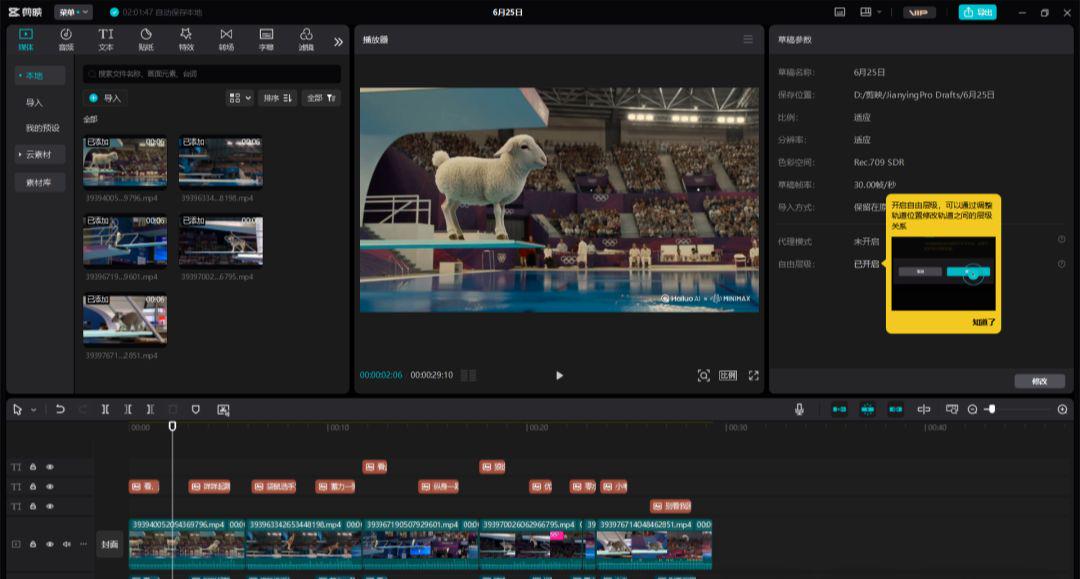Click the fullscreen icon in the player bar
The width and height of the screenshot is (1080, 579).
(755, 375)
